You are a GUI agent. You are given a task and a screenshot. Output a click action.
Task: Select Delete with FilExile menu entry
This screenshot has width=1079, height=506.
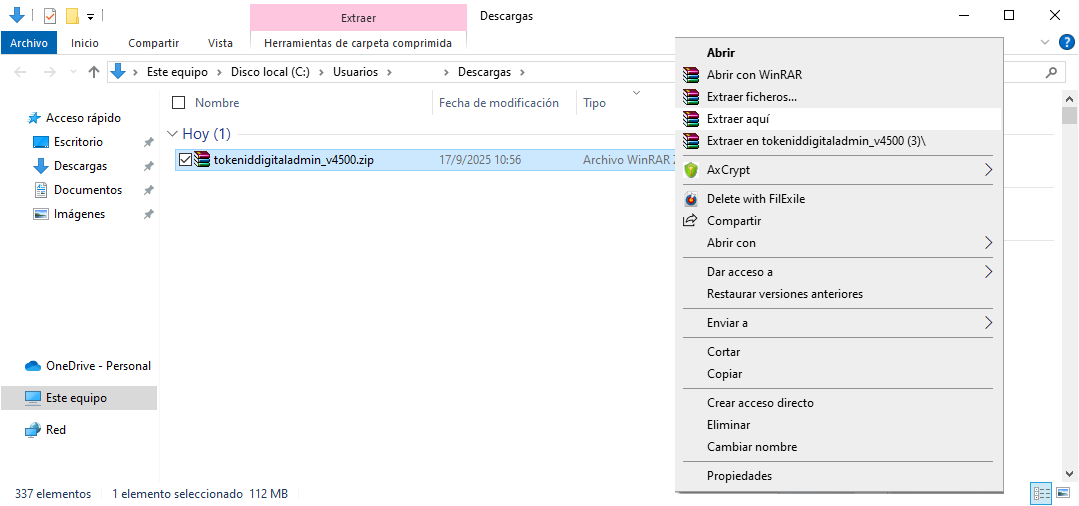pyautogui.click(x=755, y=199)
